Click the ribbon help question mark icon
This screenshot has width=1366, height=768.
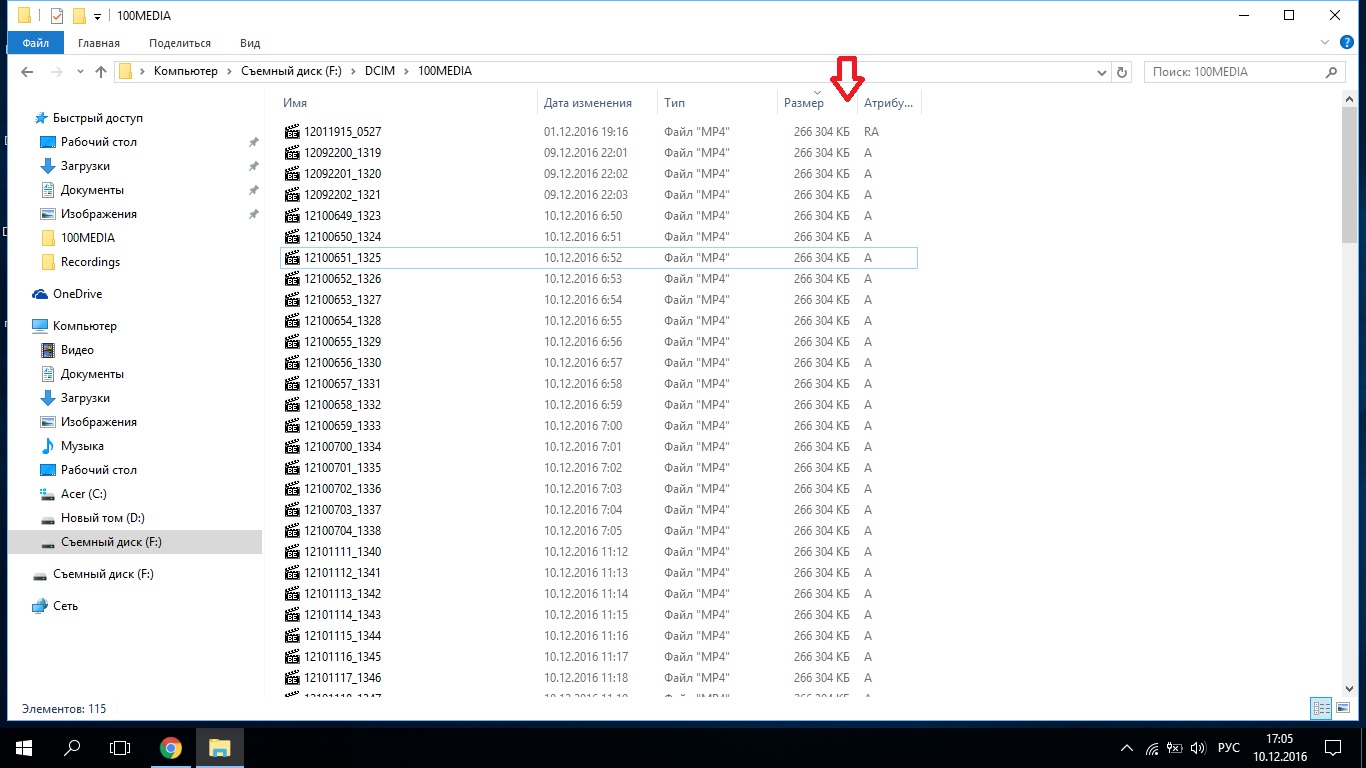(x=1345, y=43)
